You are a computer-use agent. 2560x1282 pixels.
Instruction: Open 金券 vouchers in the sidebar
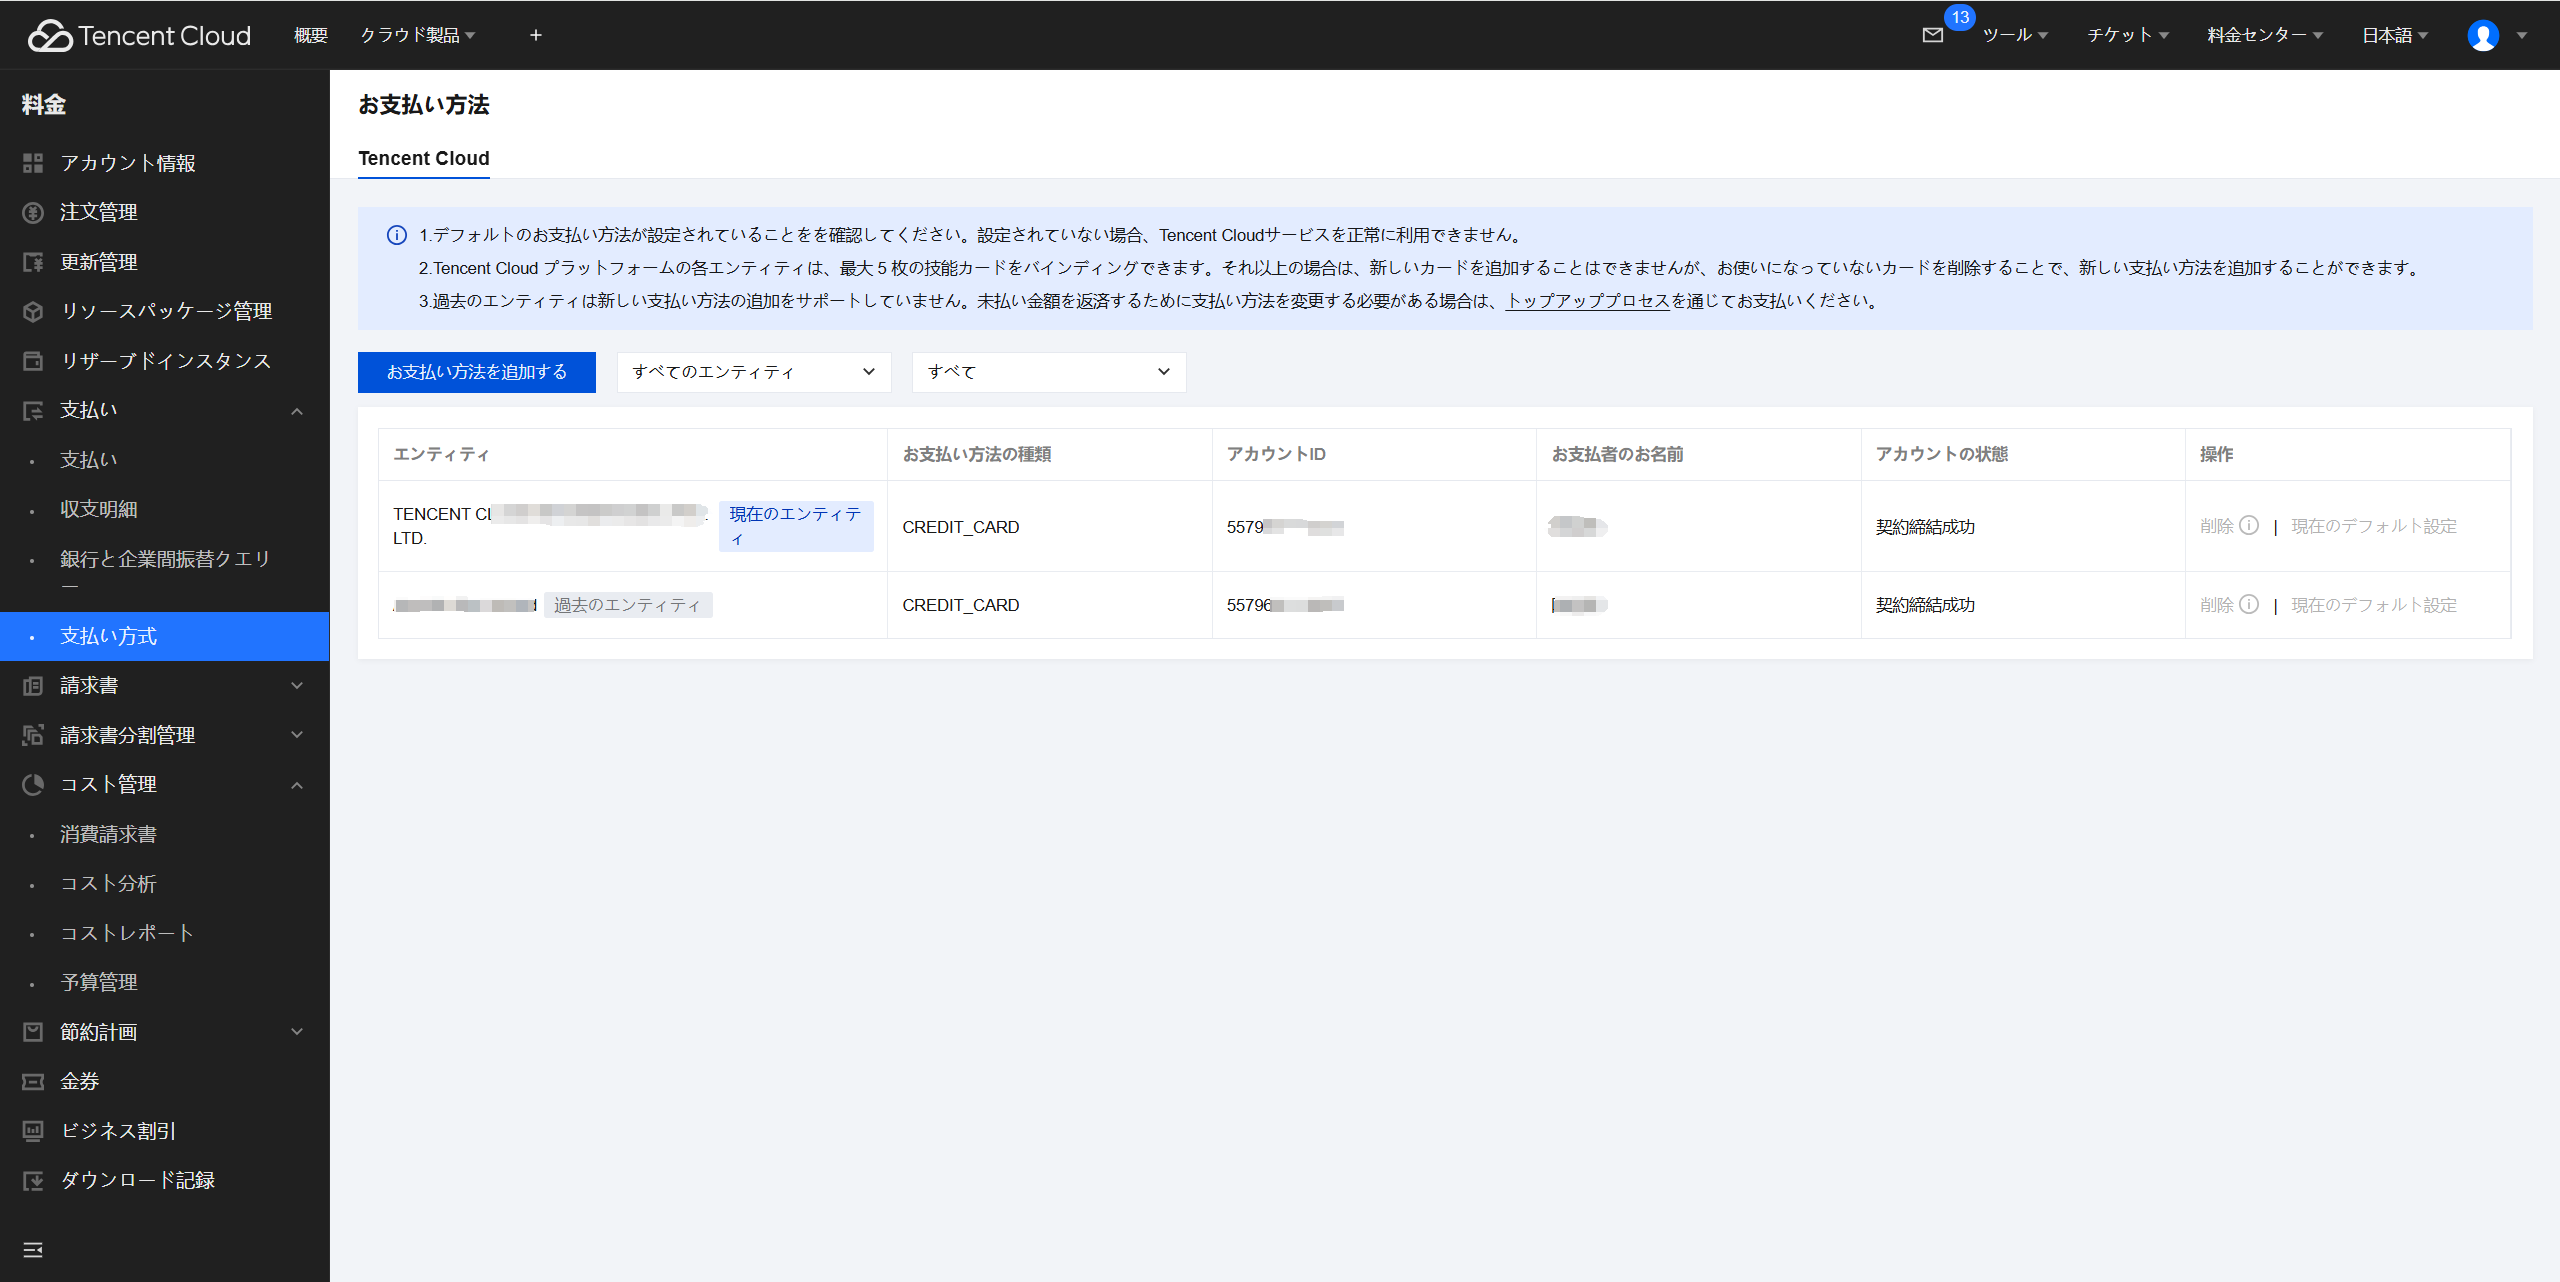[80, 1081]
